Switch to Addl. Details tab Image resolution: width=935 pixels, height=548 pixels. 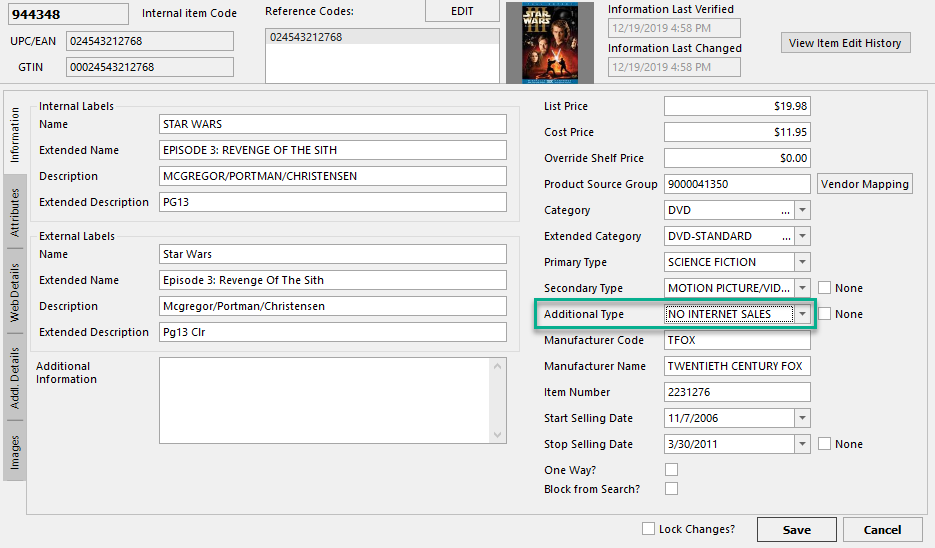coord(15,377)
